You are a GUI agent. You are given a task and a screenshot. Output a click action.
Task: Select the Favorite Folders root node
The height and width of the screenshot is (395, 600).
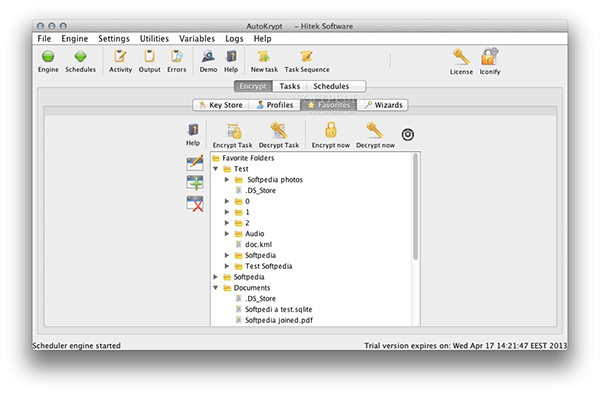tap(243, 158)
